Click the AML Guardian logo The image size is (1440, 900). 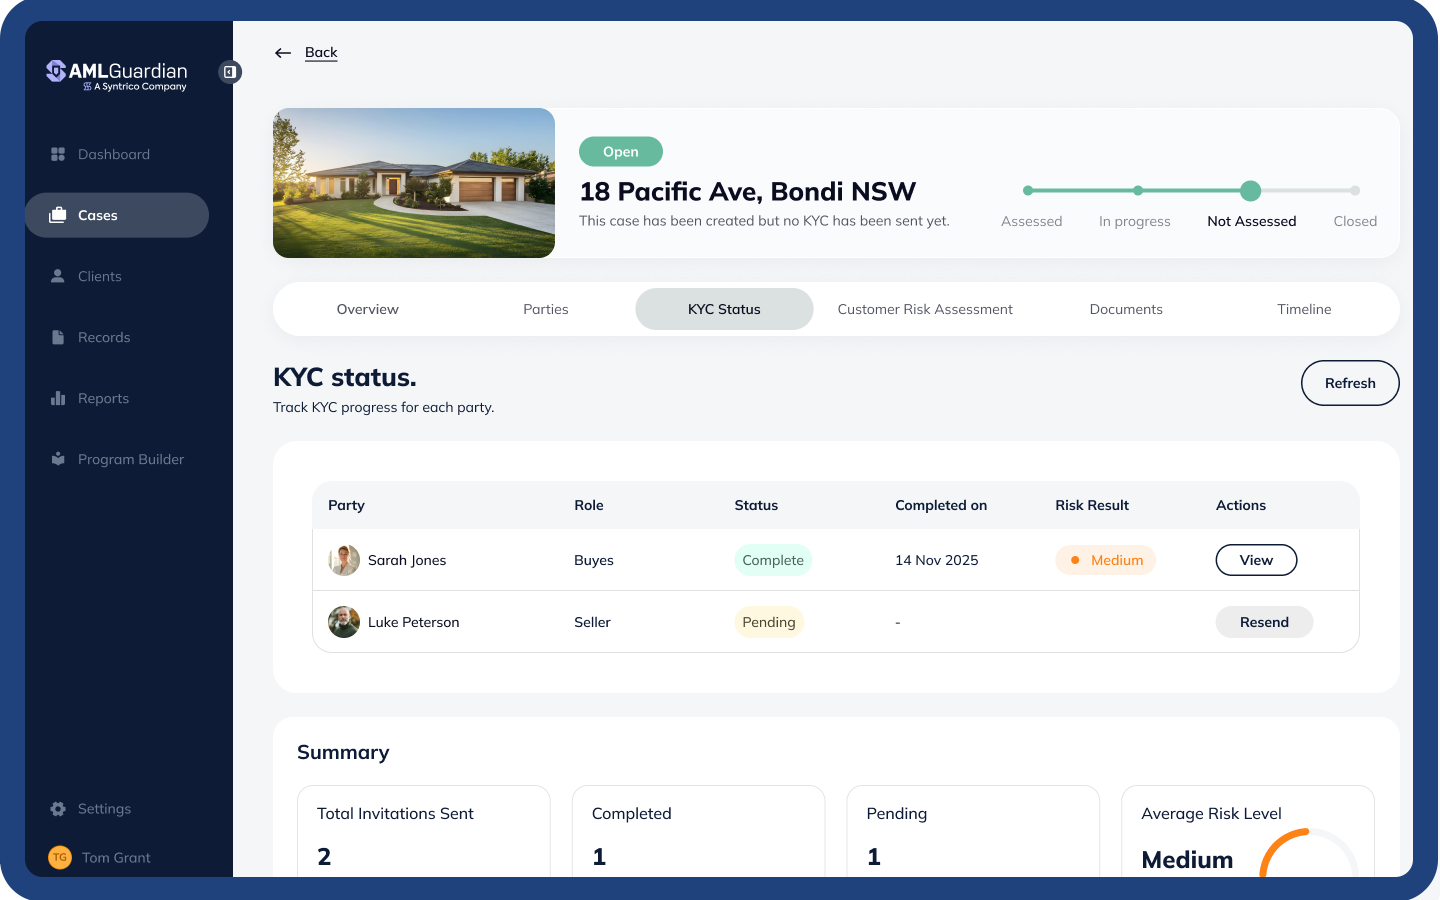click(x=117, y=74)
